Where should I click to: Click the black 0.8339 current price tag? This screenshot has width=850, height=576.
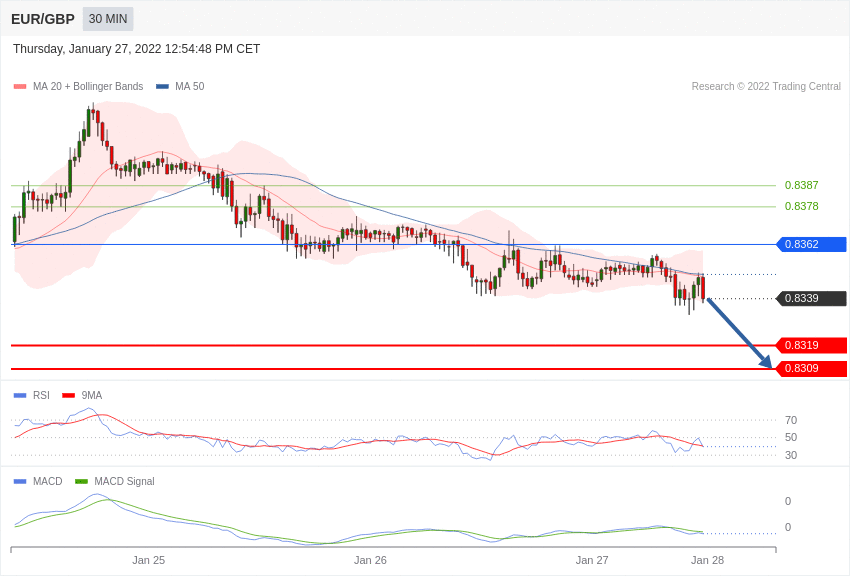(x=812, y=299)
